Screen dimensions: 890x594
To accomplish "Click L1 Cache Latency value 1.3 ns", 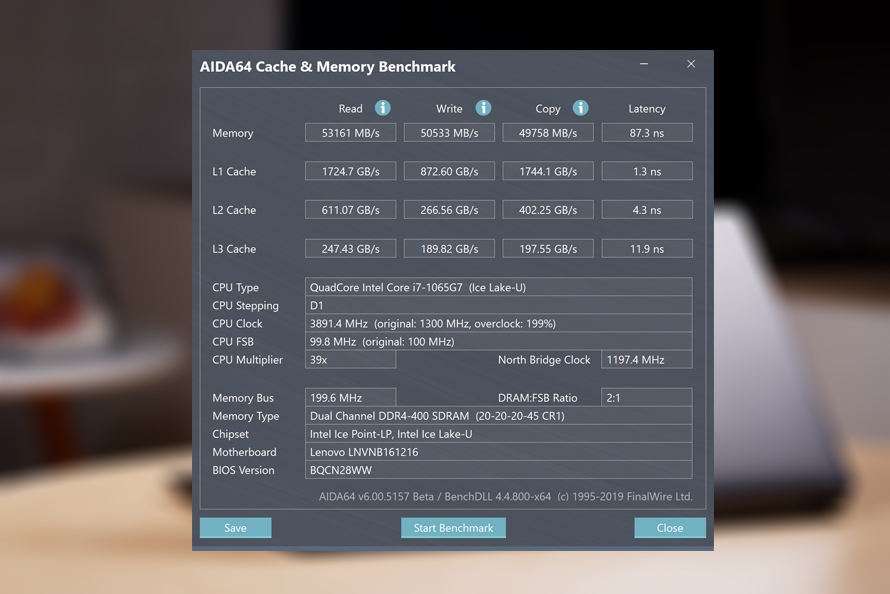I will (x=646, y=171).
